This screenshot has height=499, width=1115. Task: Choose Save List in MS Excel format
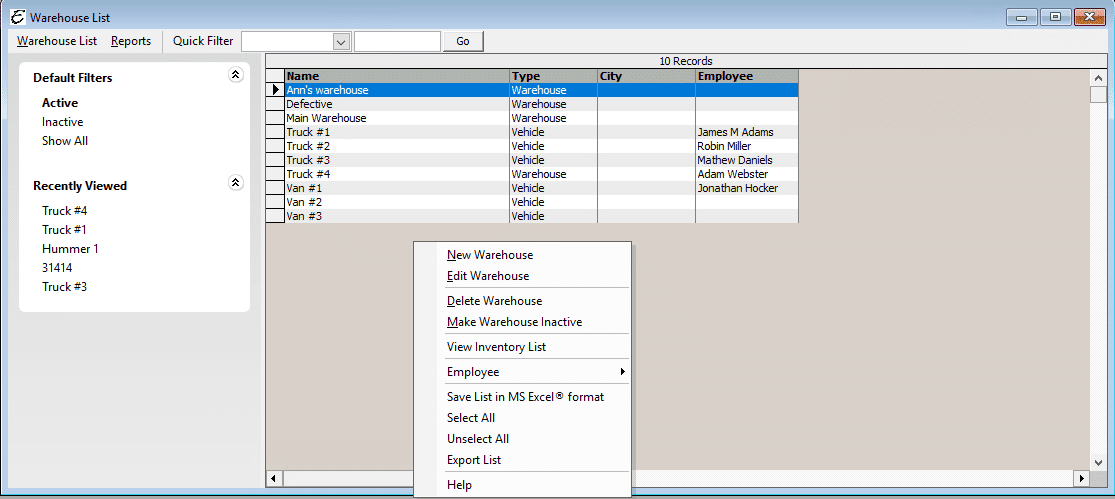526,397
